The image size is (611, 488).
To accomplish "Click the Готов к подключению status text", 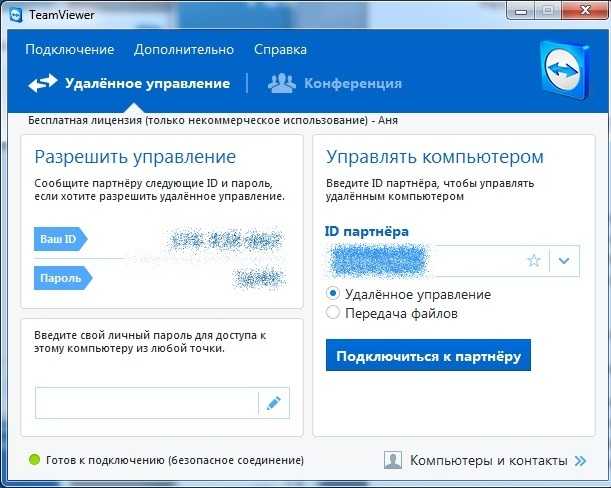I will (x=175, y=460).
